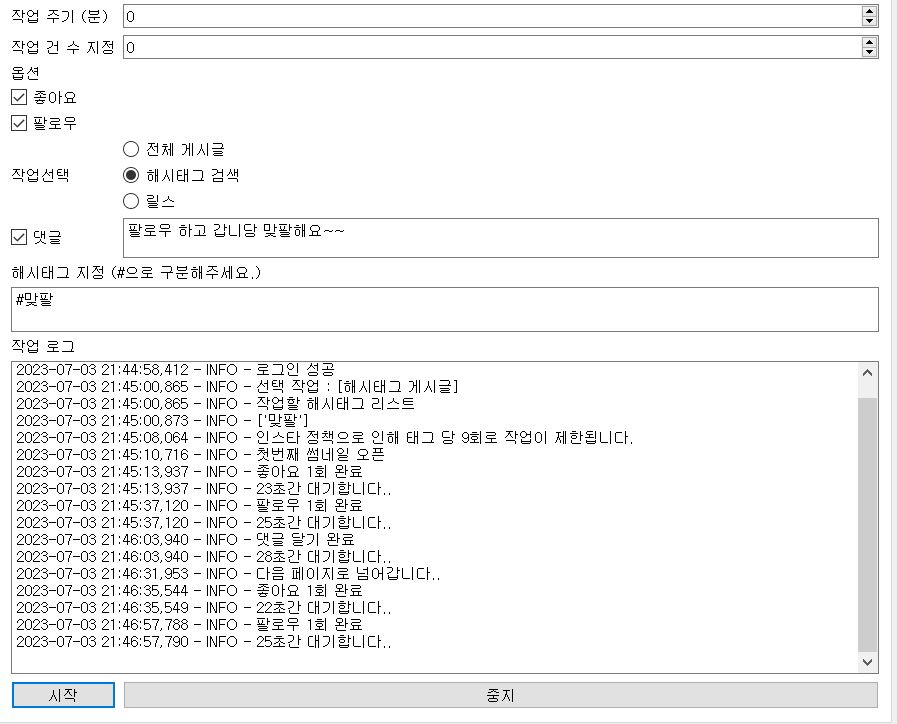This screenshot has width=897, height=724.
Task: Focus the 작업 건 수 지정 input field
Action: (490, 47)
